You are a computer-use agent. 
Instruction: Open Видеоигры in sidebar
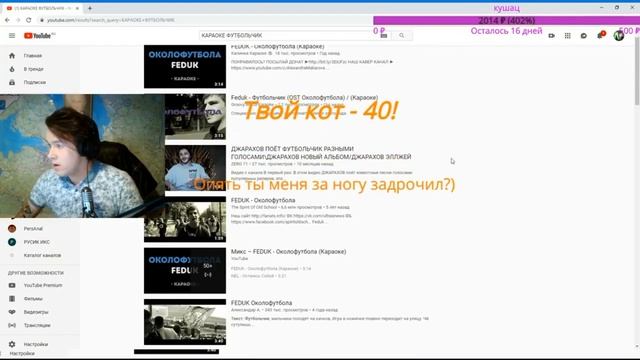click(x=36, y=312)
